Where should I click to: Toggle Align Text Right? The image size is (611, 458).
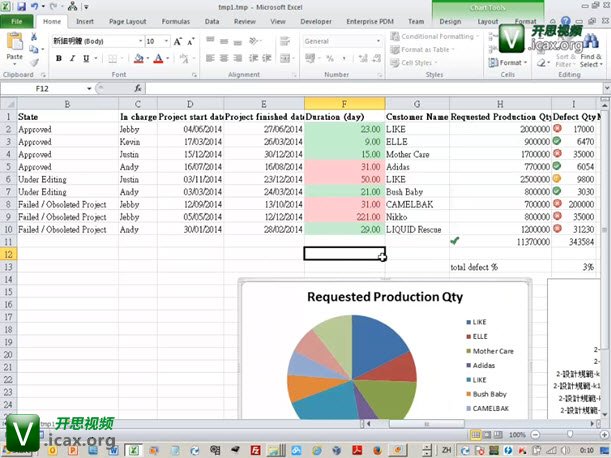coord(238,58)
